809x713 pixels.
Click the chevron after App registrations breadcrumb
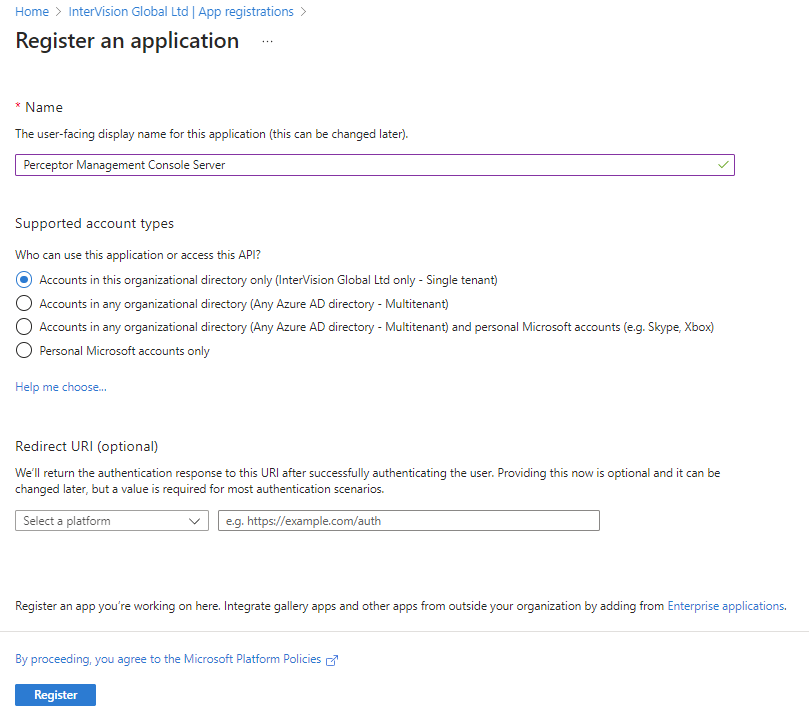pos(303,12)
